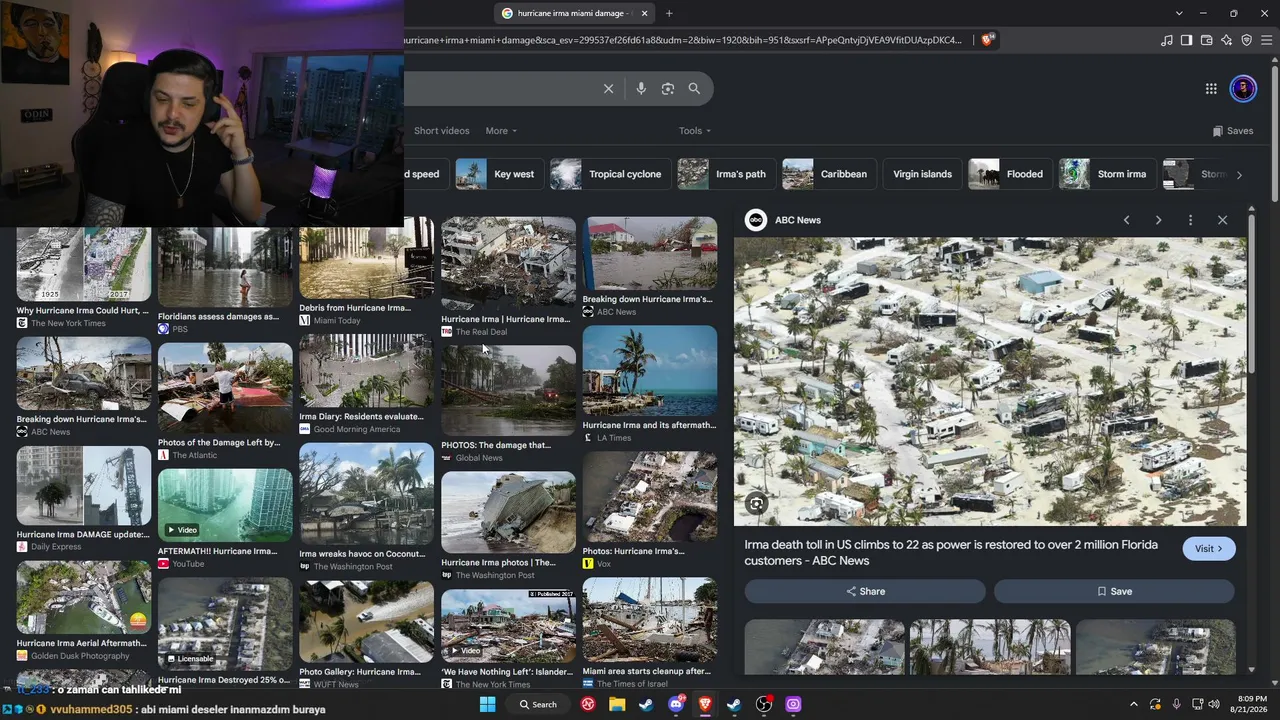The image size is (1280, 720).
Task: Expand the Tools dropdown
Action: pos(695,131)
